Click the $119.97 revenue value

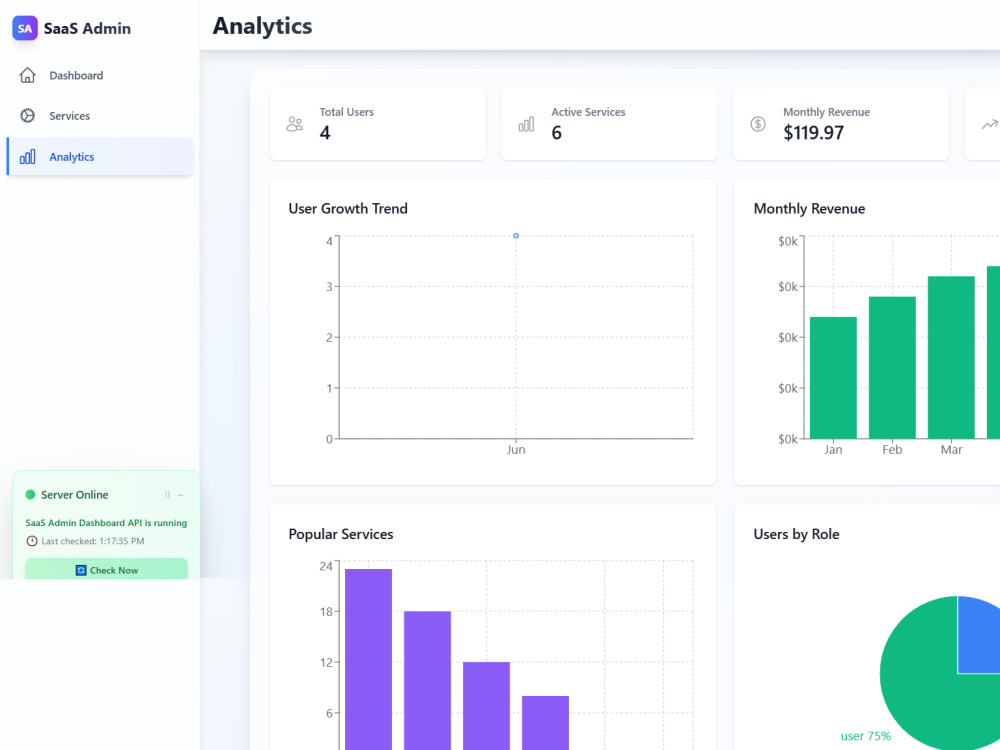(813, 133)
